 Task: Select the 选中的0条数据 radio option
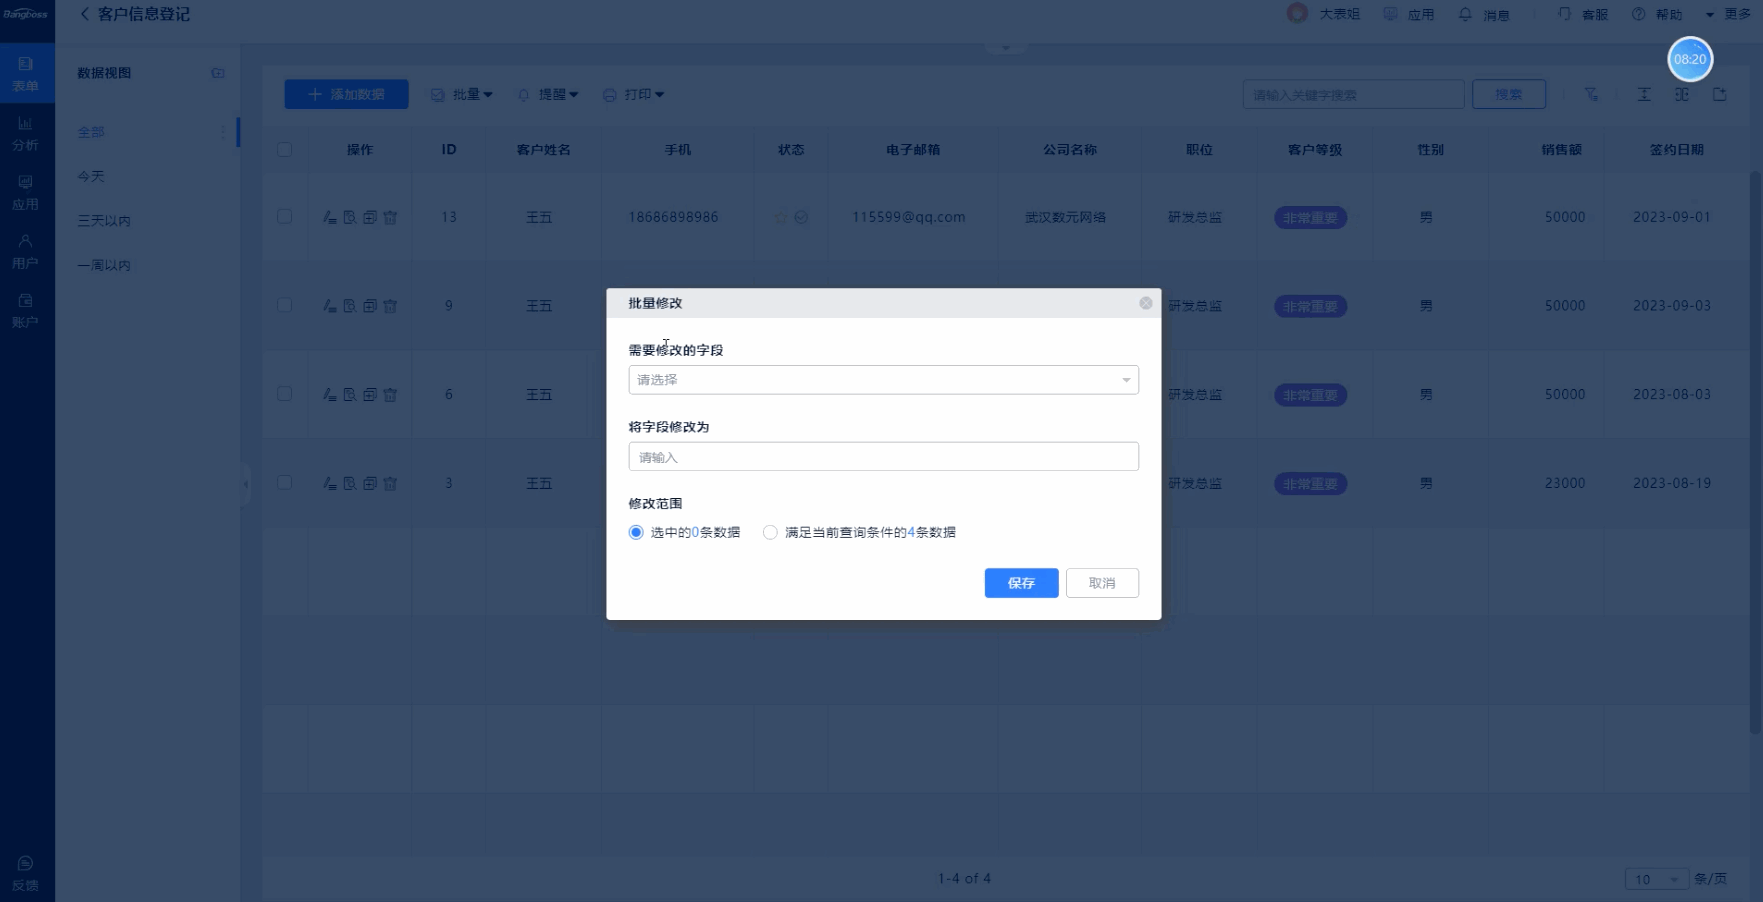636,533
